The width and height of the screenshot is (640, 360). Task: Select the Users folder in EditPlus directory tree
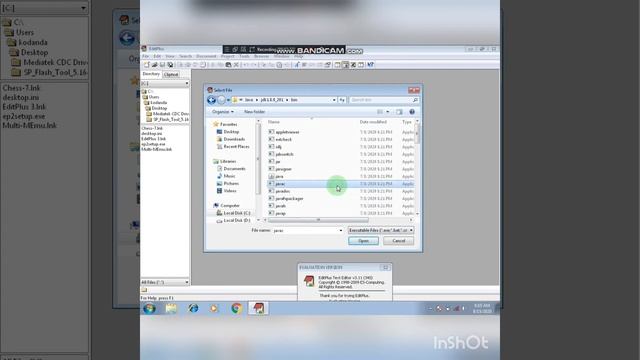tap(151, 97)
